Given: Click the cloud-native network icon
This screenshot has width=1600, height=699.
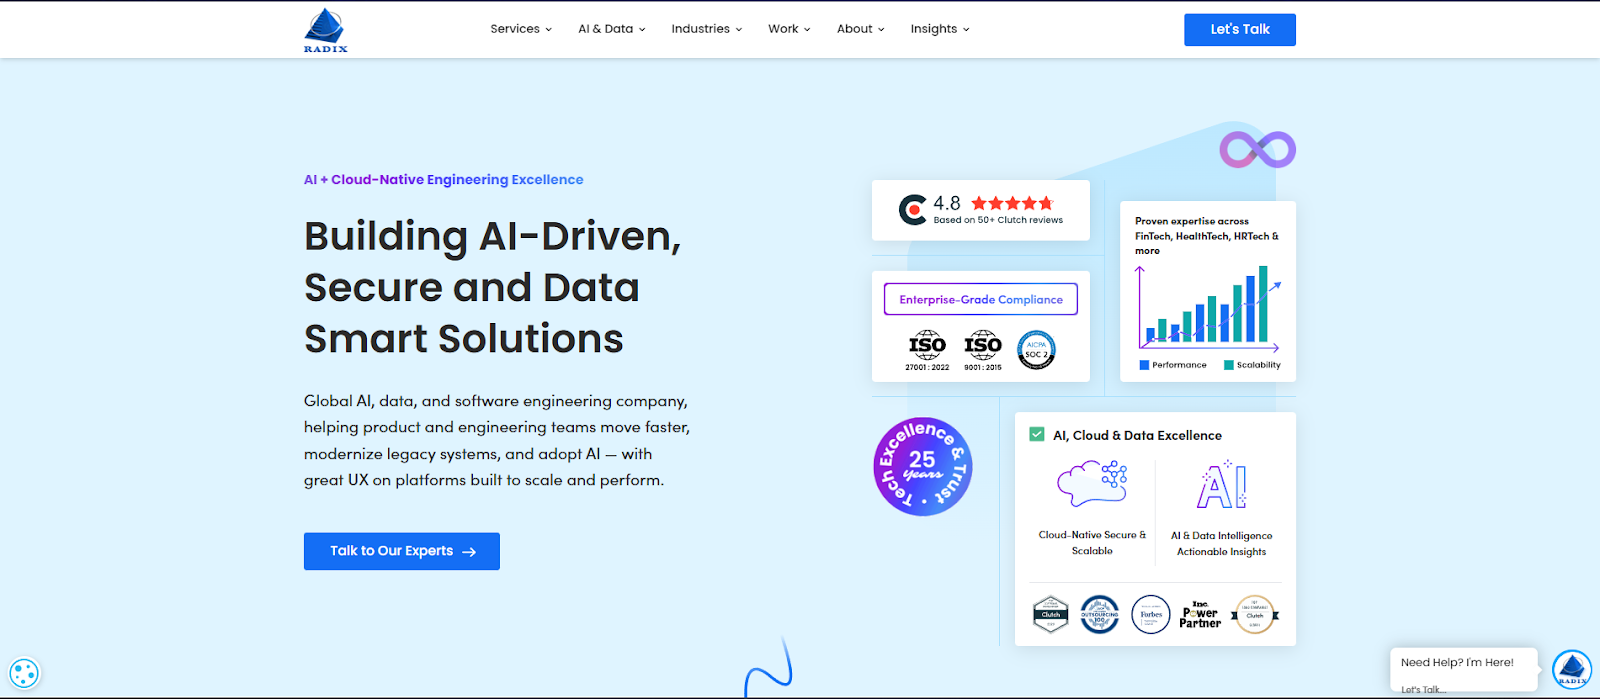Looking at the screenshot, I should pos(1092,484).
